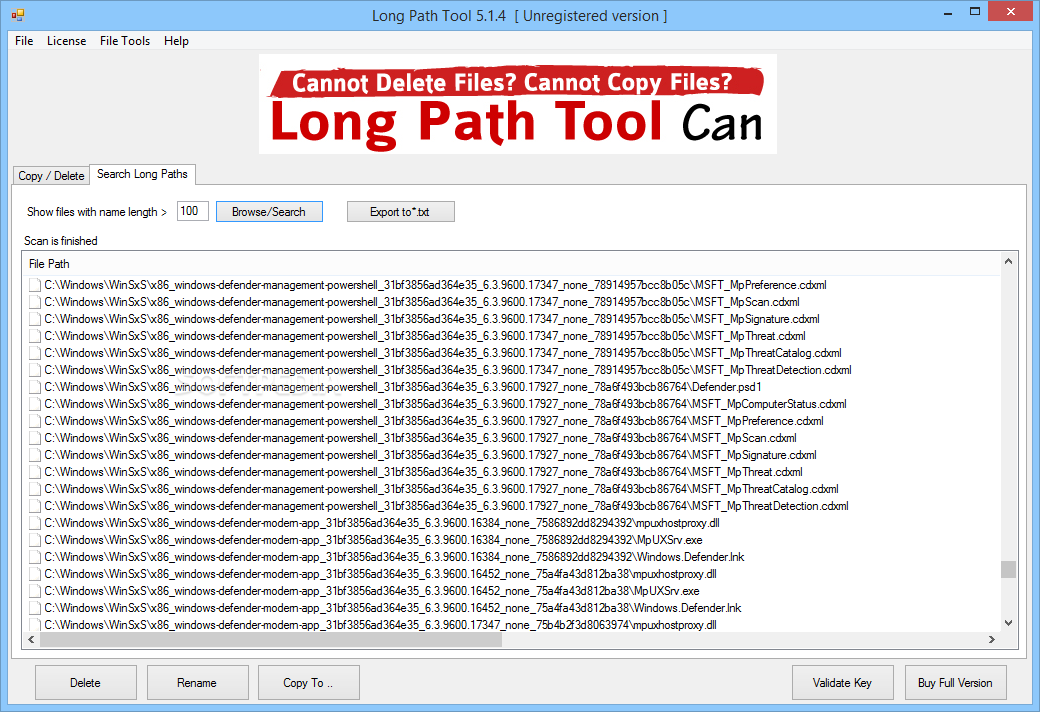
Task: Open the File Tools menu
Action: [125, 40]
